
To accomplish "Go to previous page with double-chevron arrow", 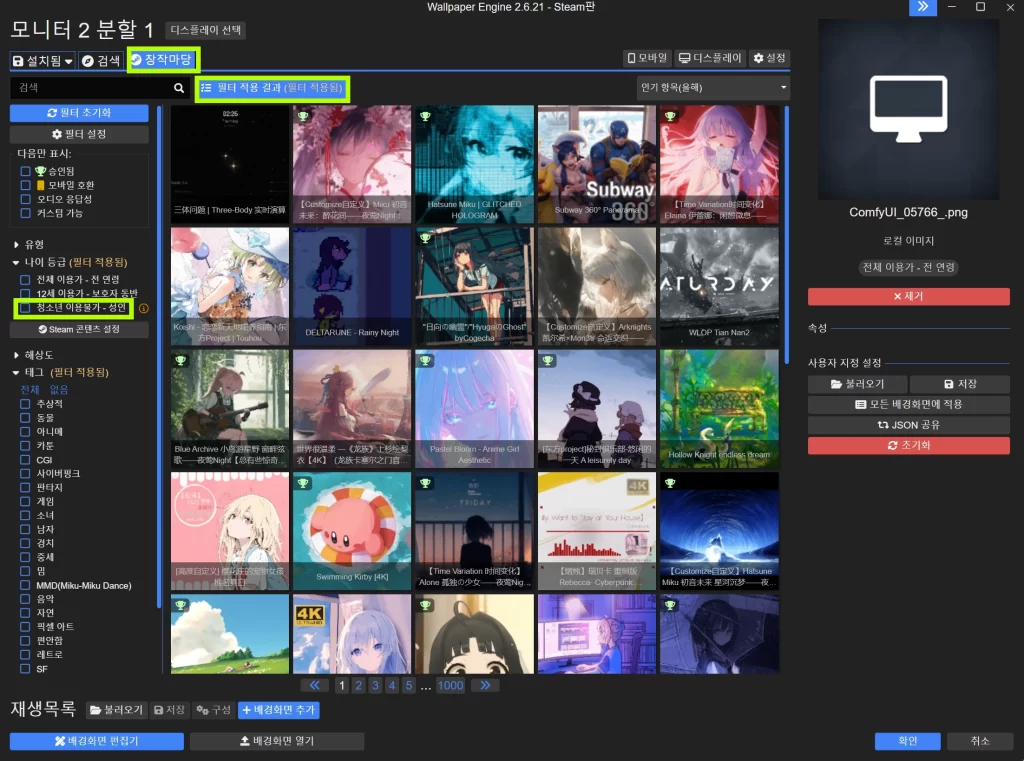I will pyautogui.click(x=315, y=685).
